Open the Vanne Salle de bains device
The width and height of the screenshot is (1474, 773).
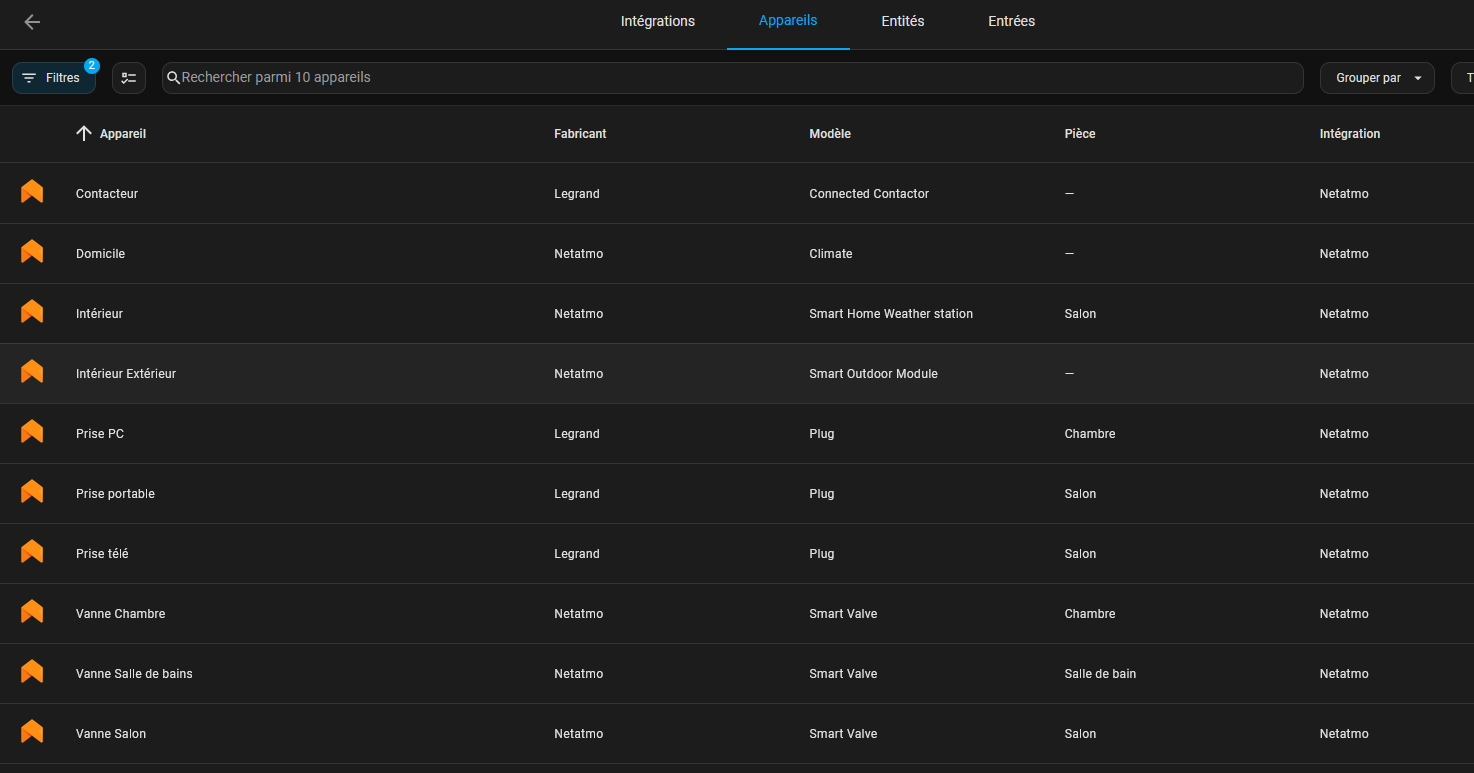134,674
